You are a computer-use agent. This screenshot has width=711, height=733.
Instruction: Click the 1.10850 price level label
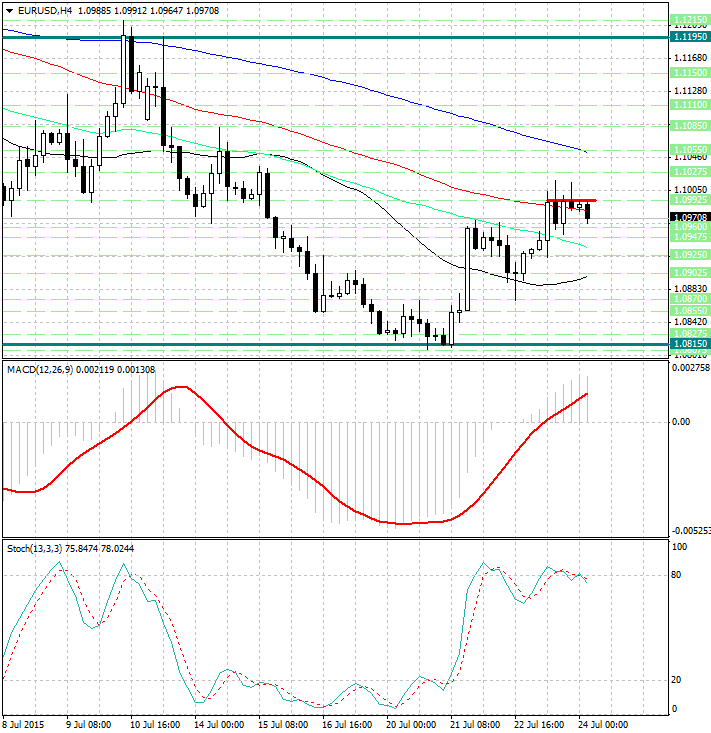690,126
